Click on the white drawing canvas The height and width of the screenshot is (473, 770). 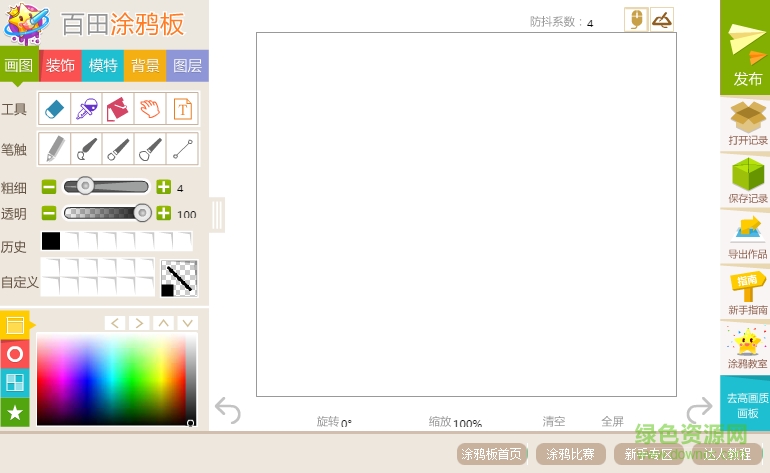click(466, 214)
